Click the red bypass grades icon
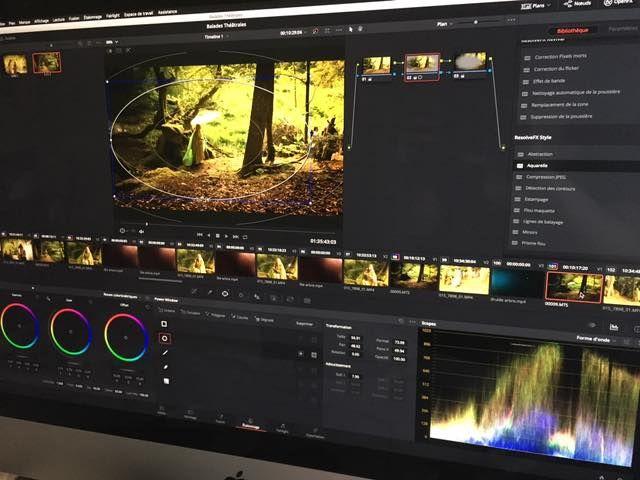 (x=315, y=31)
